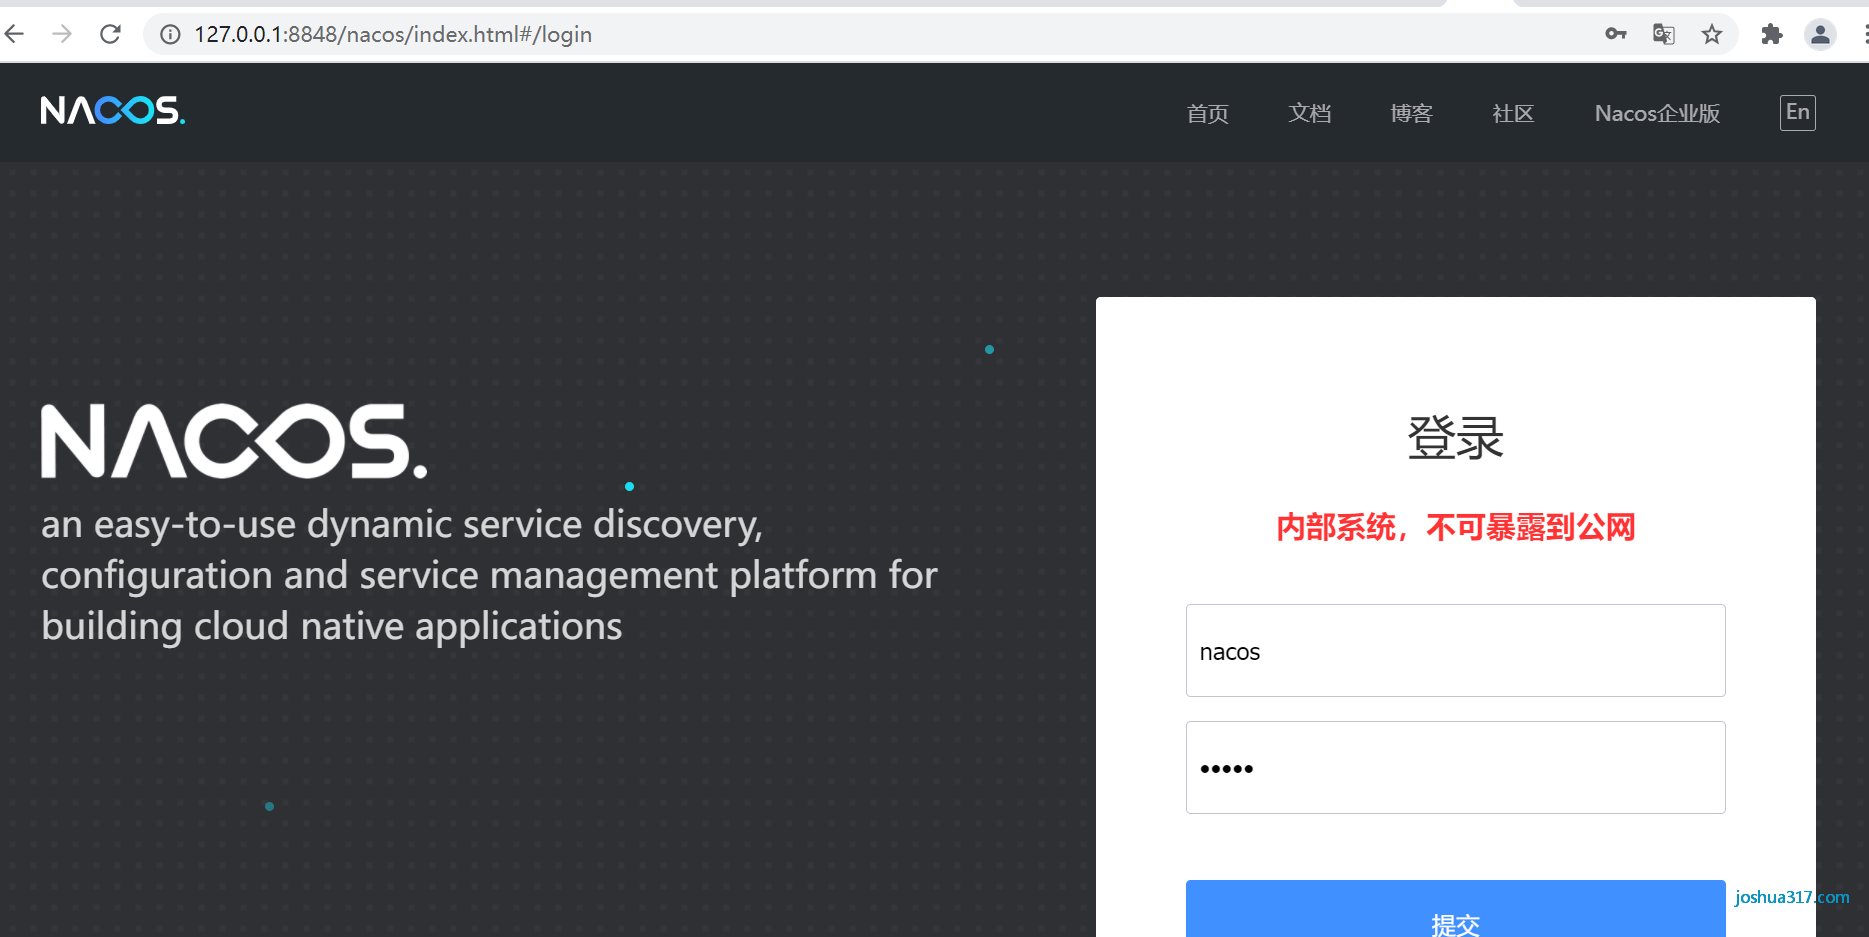1869x937 pixels.
Task: Open site information icon in address bar
Action: (x=171, y=34)
